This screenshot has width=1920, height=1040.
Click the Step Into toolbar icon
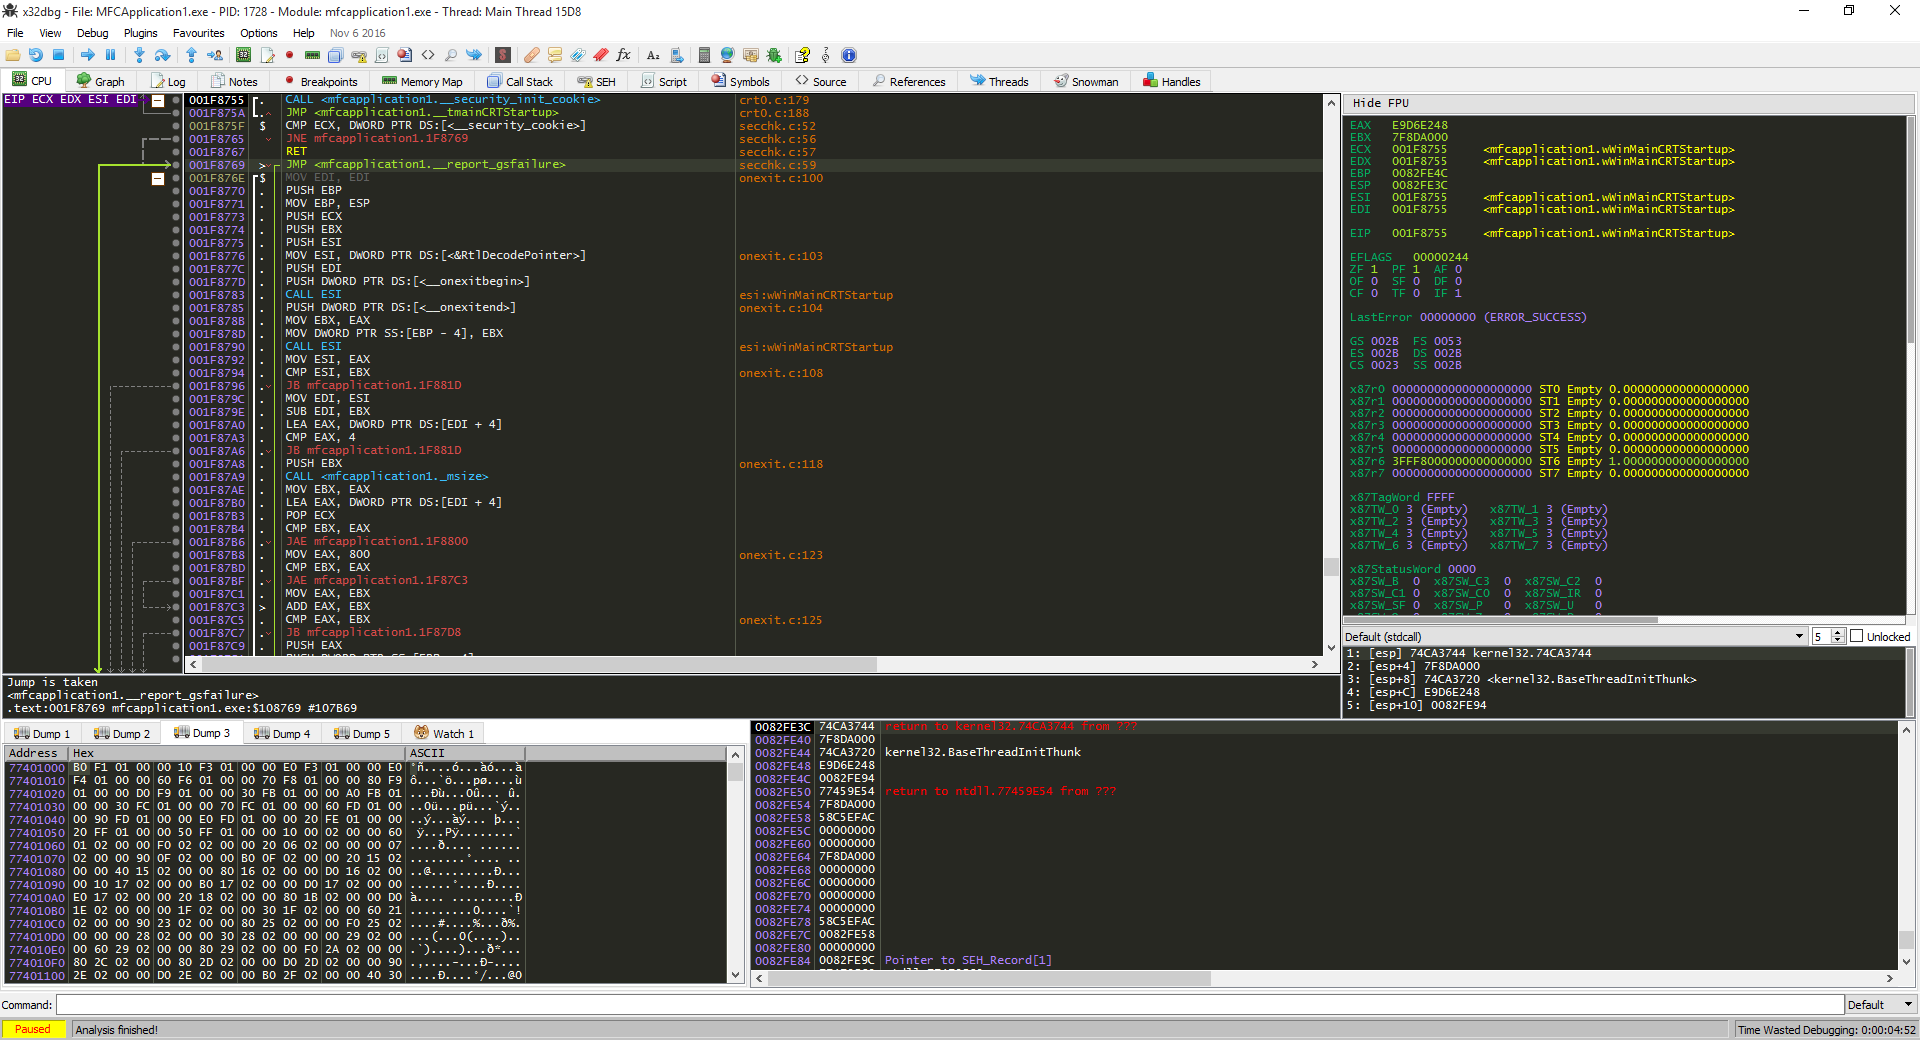(x=139, y=55)
